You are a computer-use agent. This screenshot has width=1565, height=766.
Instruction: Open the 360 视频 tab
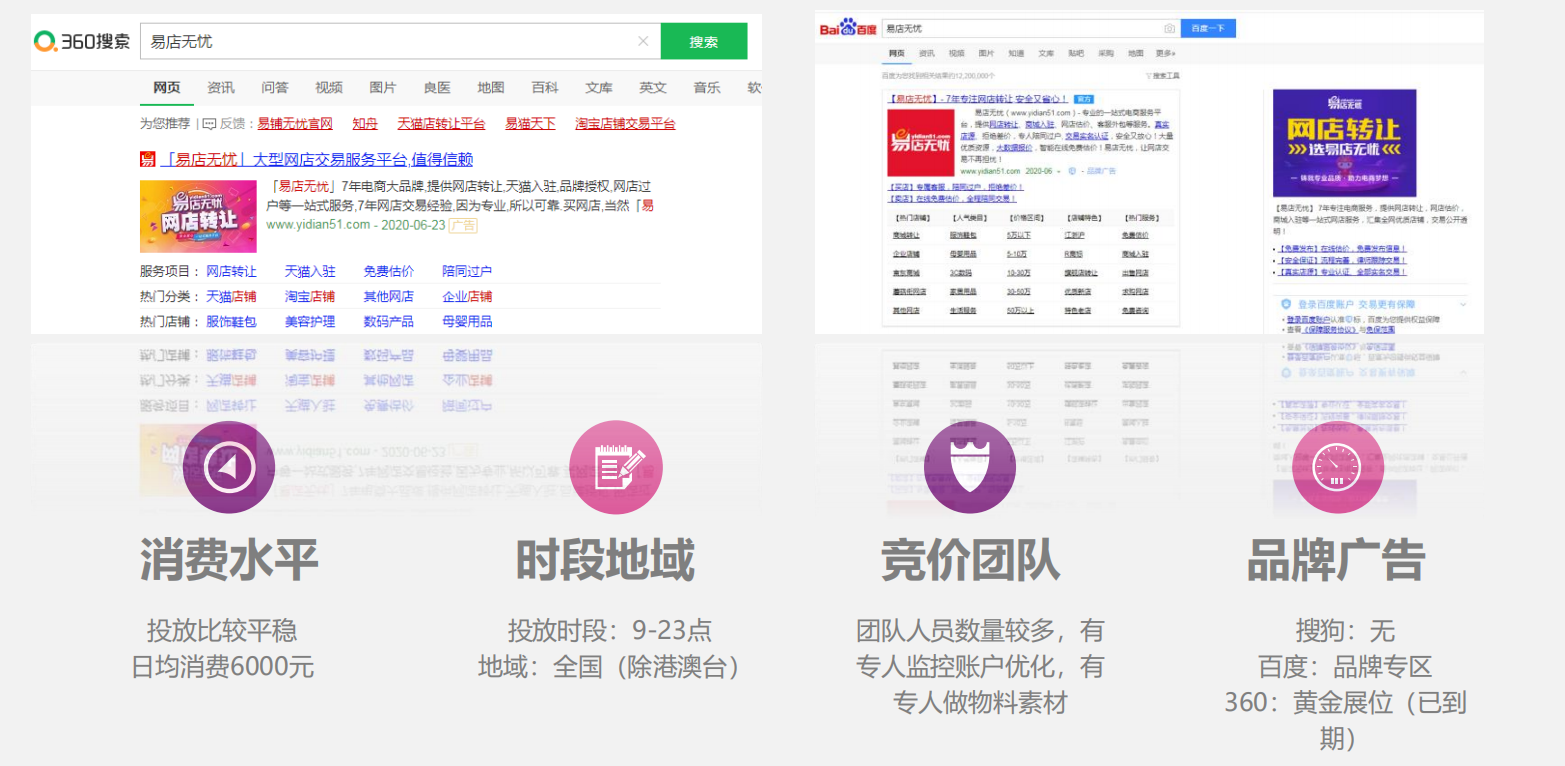pyautogui.click(x=329, y=88)
